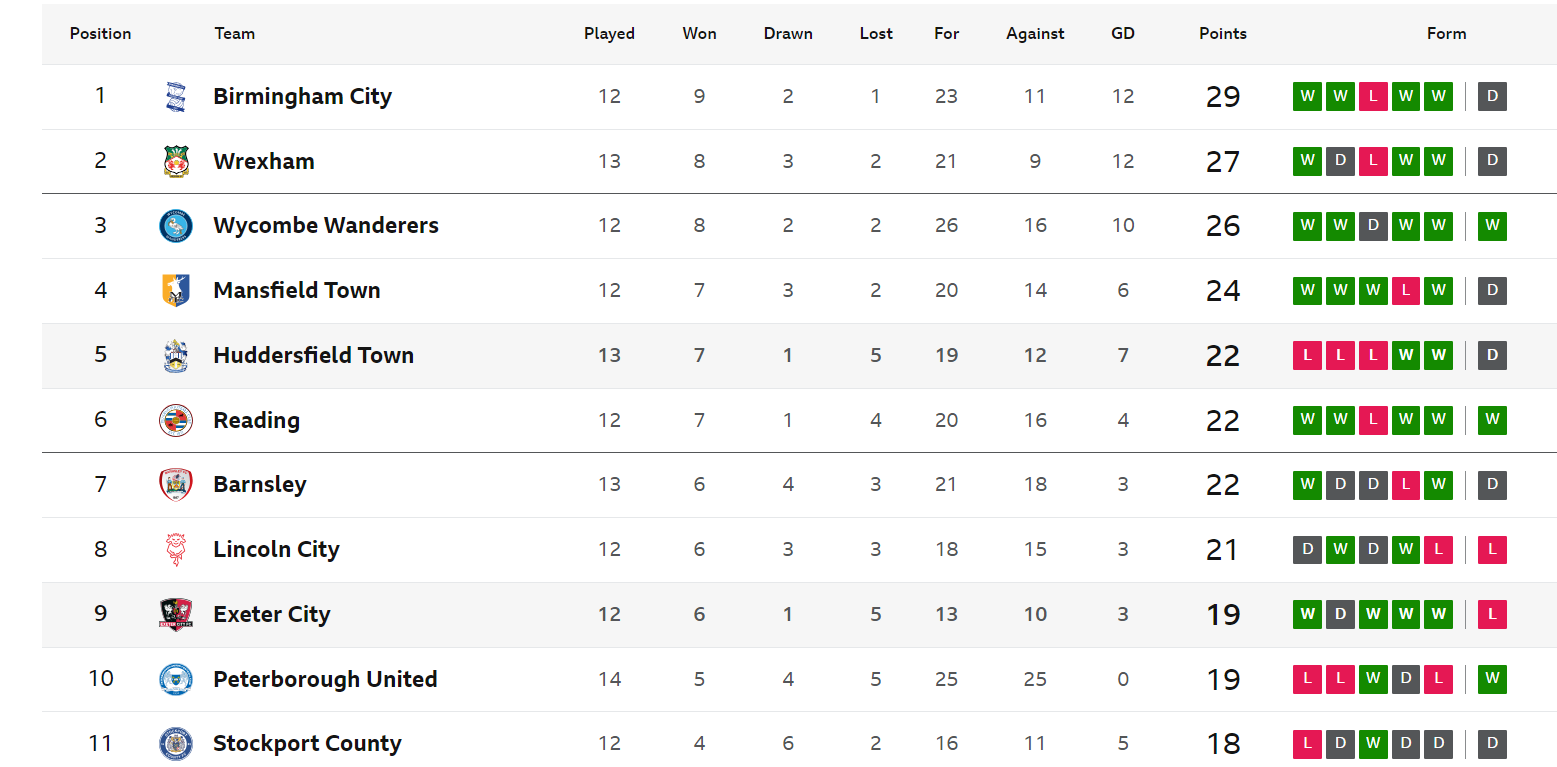Select the Wycombe Wanderers crest icon
1557x767 pixels.
pos(176,226)
